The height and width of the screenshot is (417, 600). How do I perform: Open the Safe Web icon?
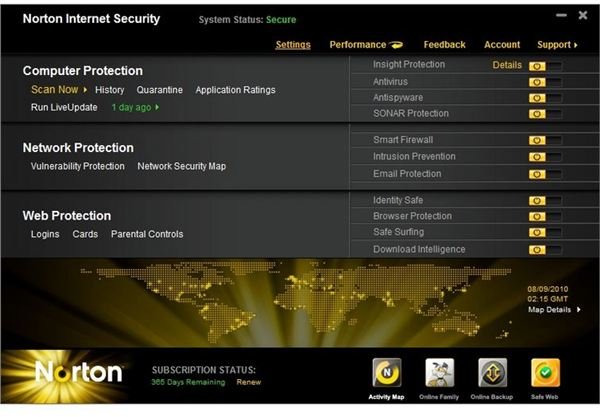(545, 372)
